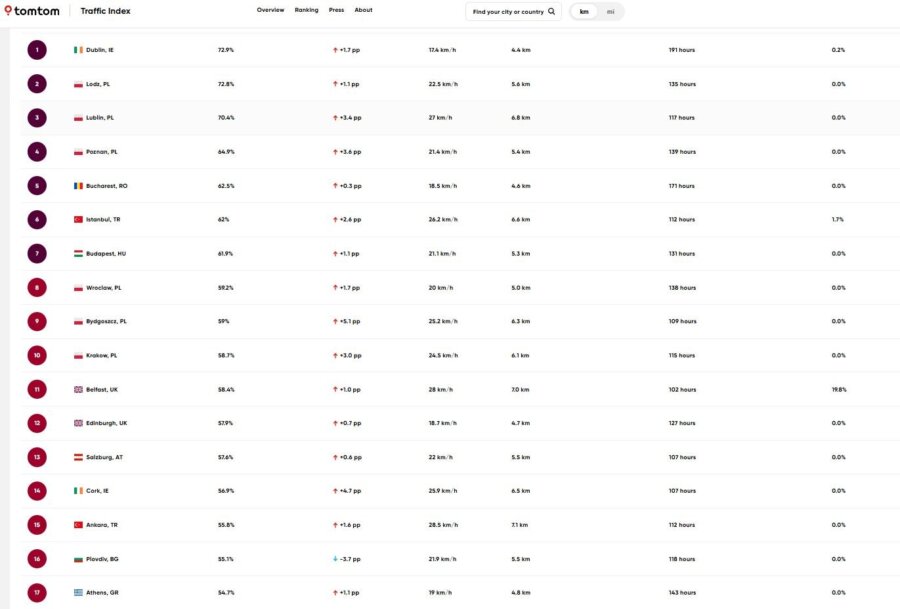Click the Romania flag beside Bucharest
This screenshot has width=900, height=609.
click(78, 185)
